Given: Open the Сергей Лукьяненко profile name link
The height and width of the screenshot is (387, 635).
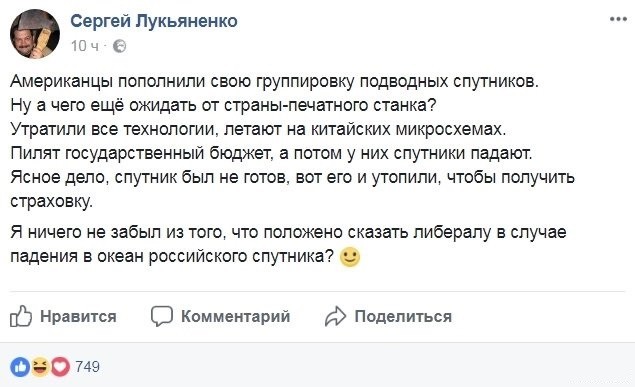Looking at the screenshot, I should [154, 21].
